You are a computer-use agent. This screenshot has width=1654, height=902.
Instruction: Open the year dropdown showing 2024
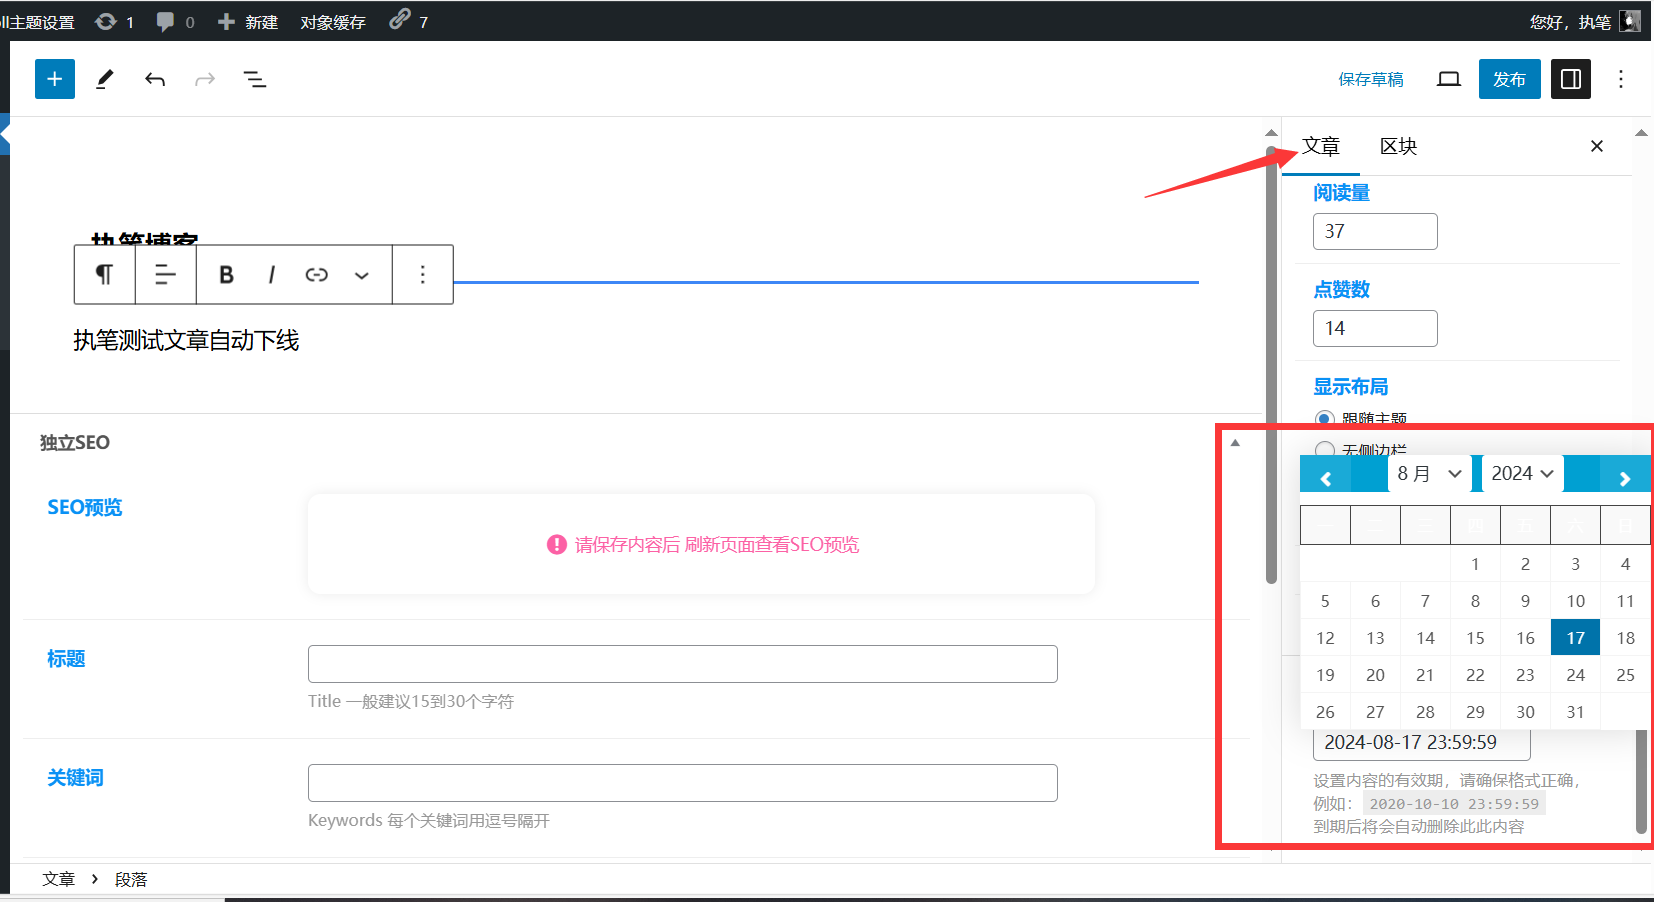(1522, 473)
